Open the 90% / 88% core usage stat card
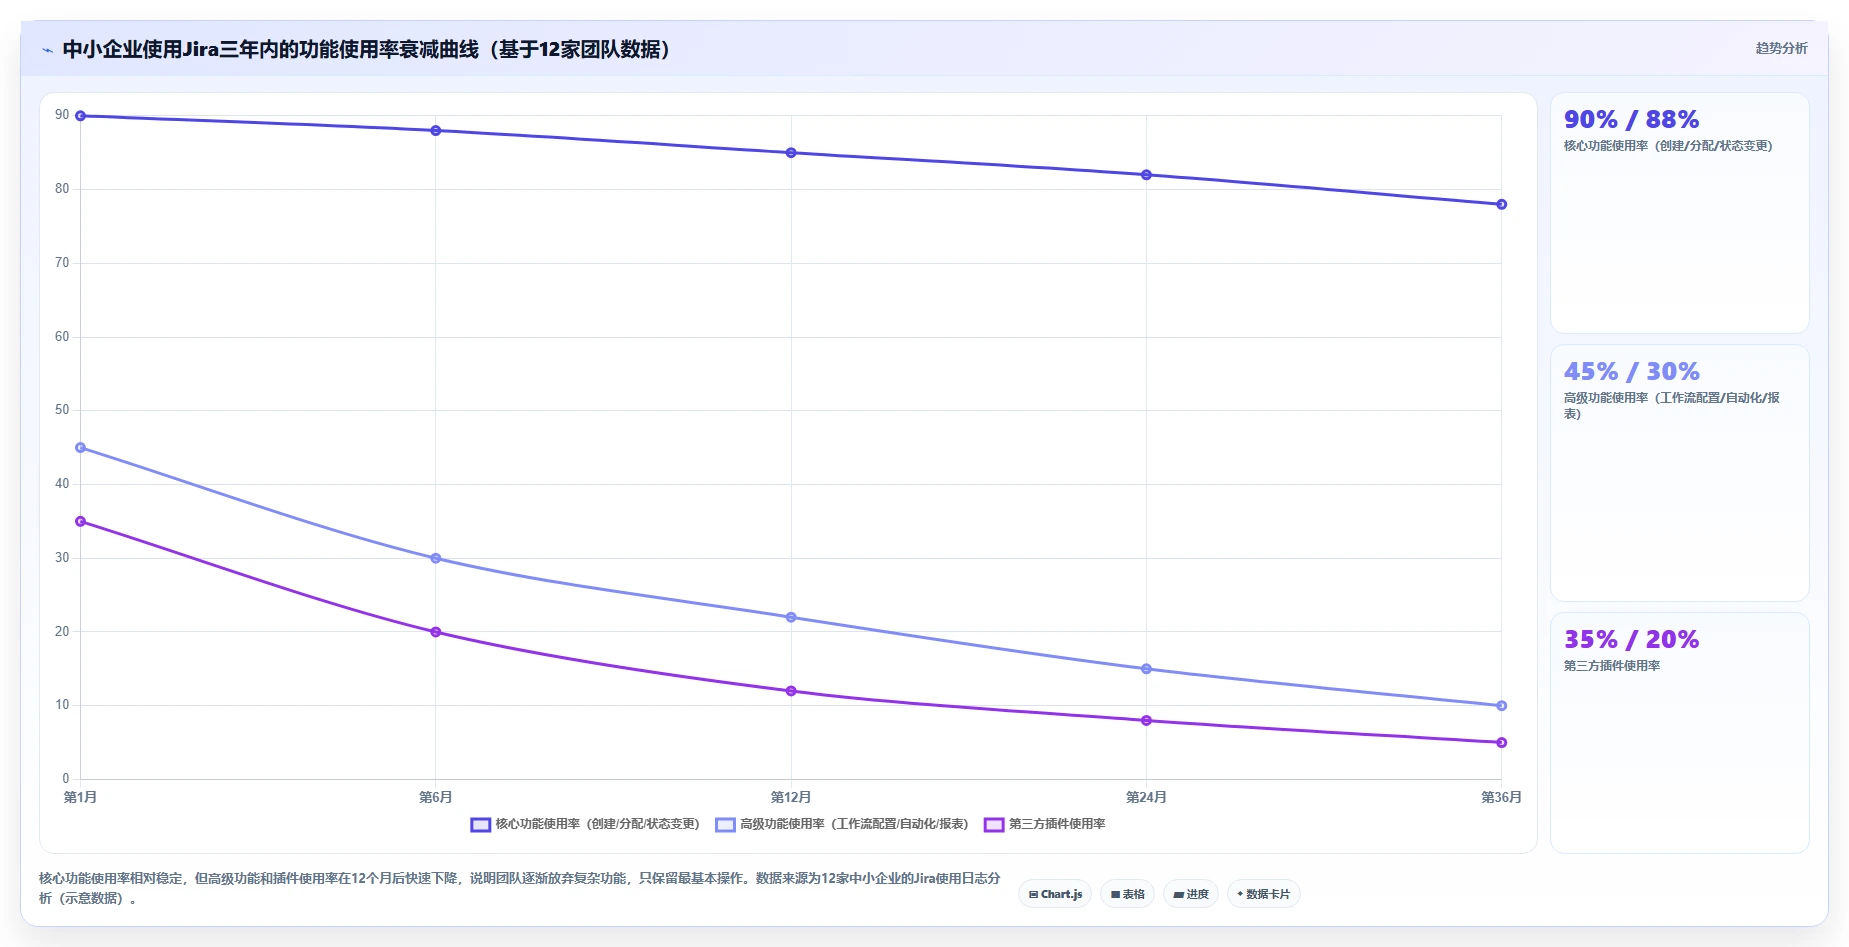This screenshot has width=1849, height=947. [1679, 213]
